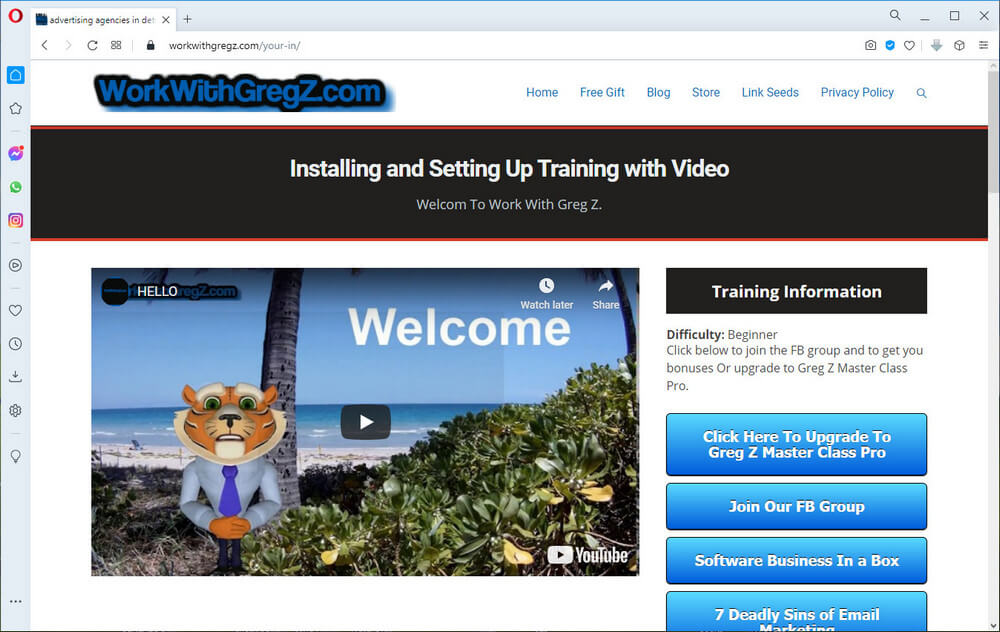Add page to bookmarks heart icon
This screenshot has height=632, width=1000.
[909, 45]
